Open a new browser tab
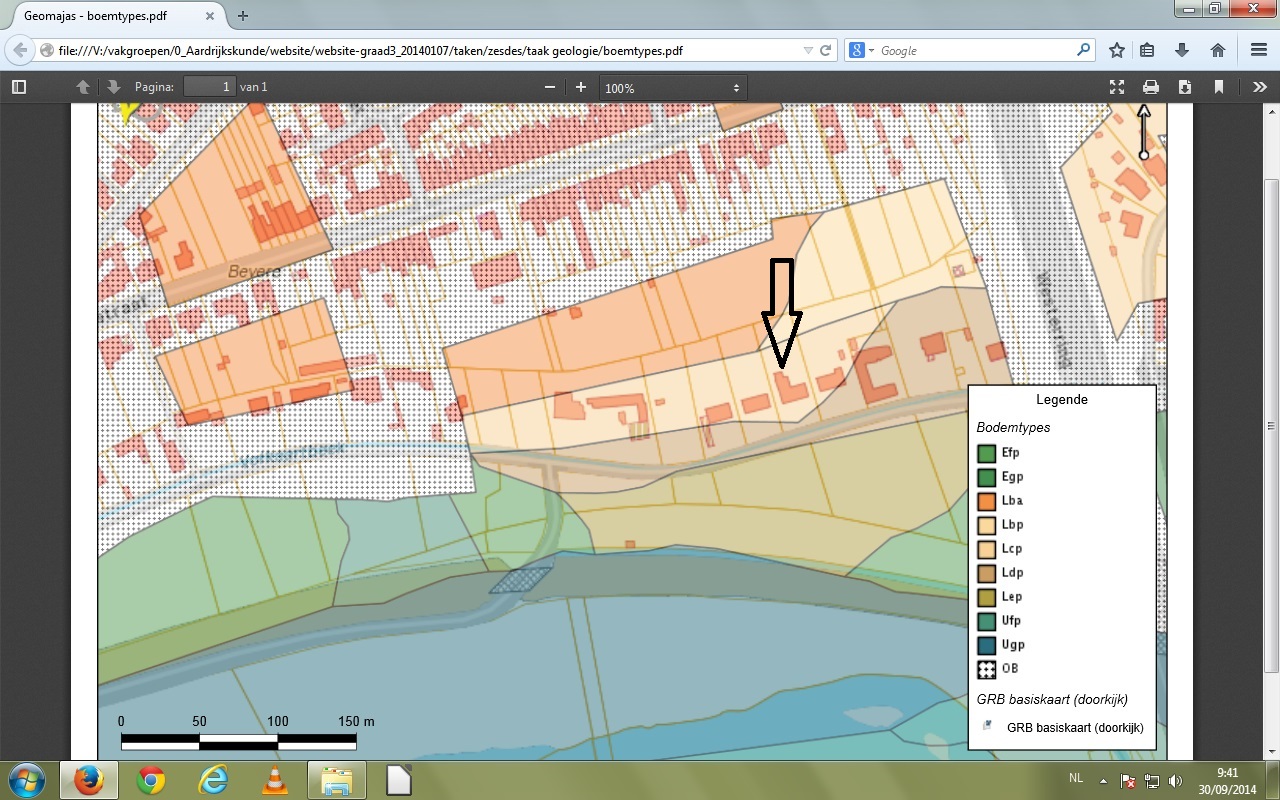This screenshot has width=1280, height=800. coord(243,16)
